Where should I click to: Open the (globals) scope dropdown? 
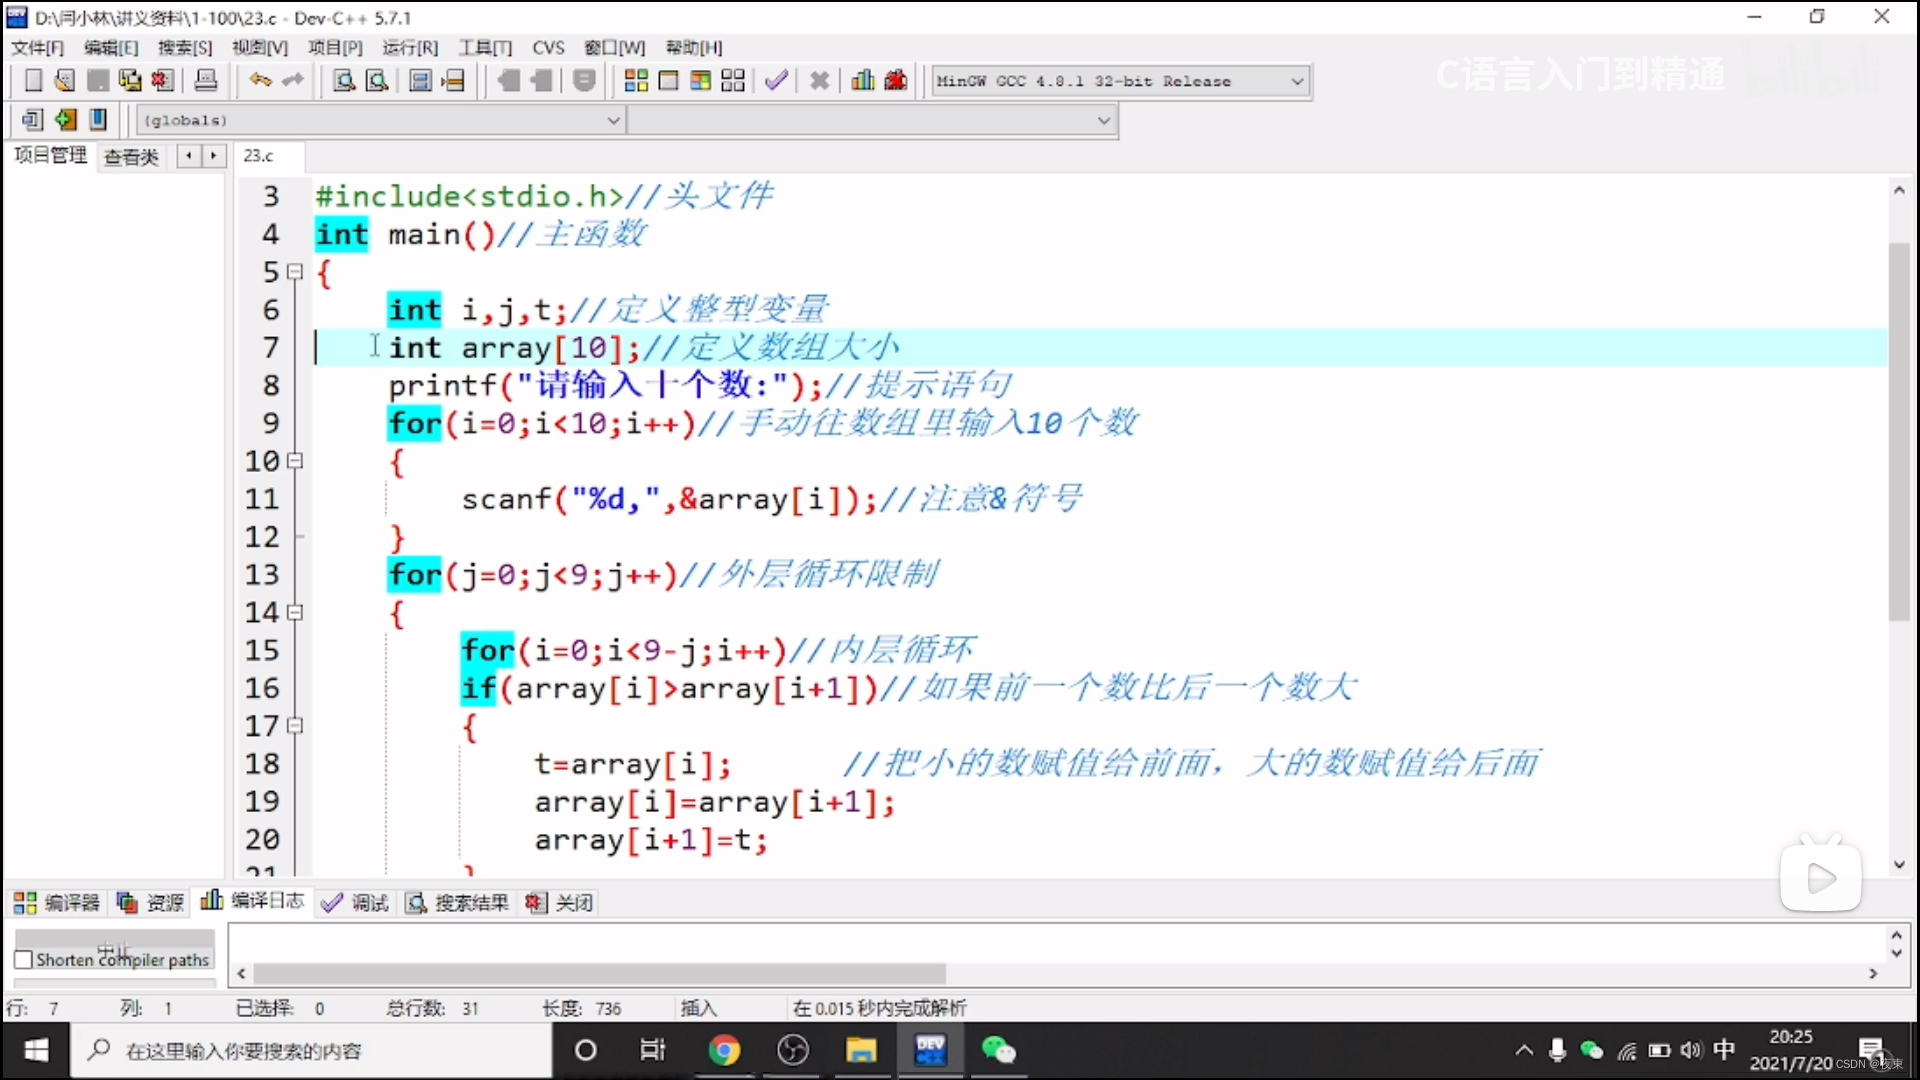(x=613, y=120)
